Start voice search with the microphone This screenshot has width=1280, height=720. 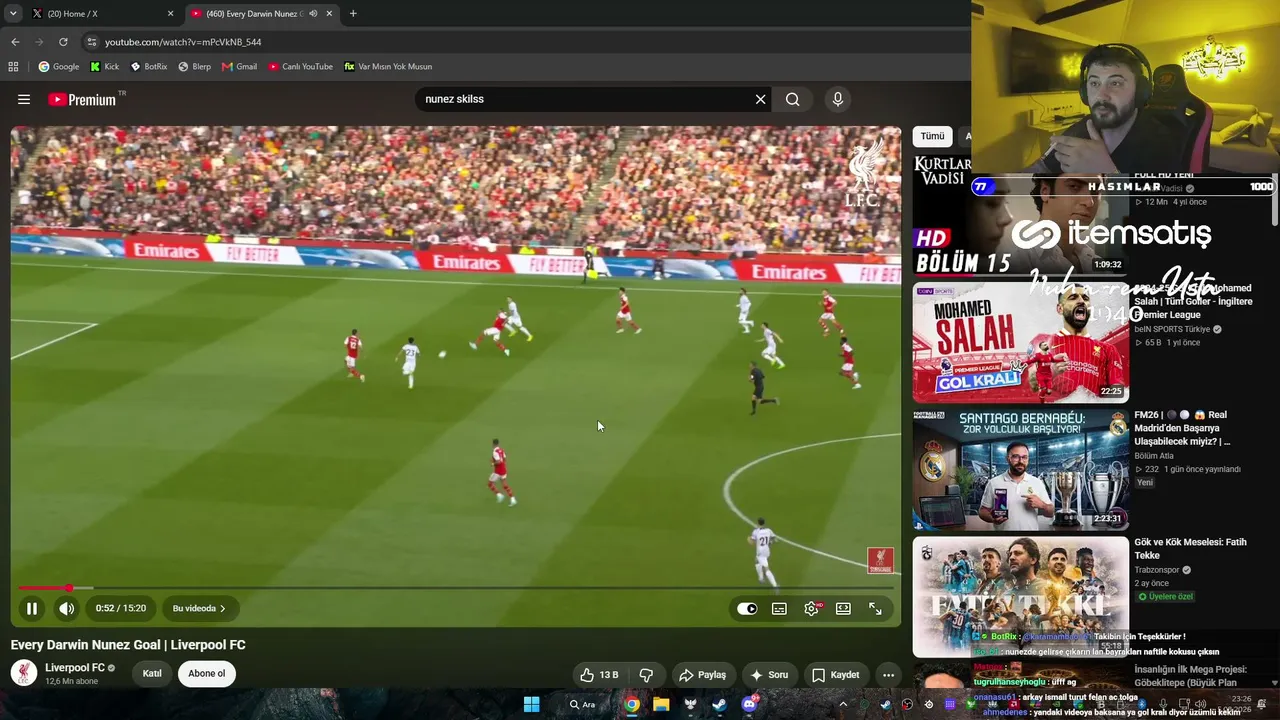838,99
